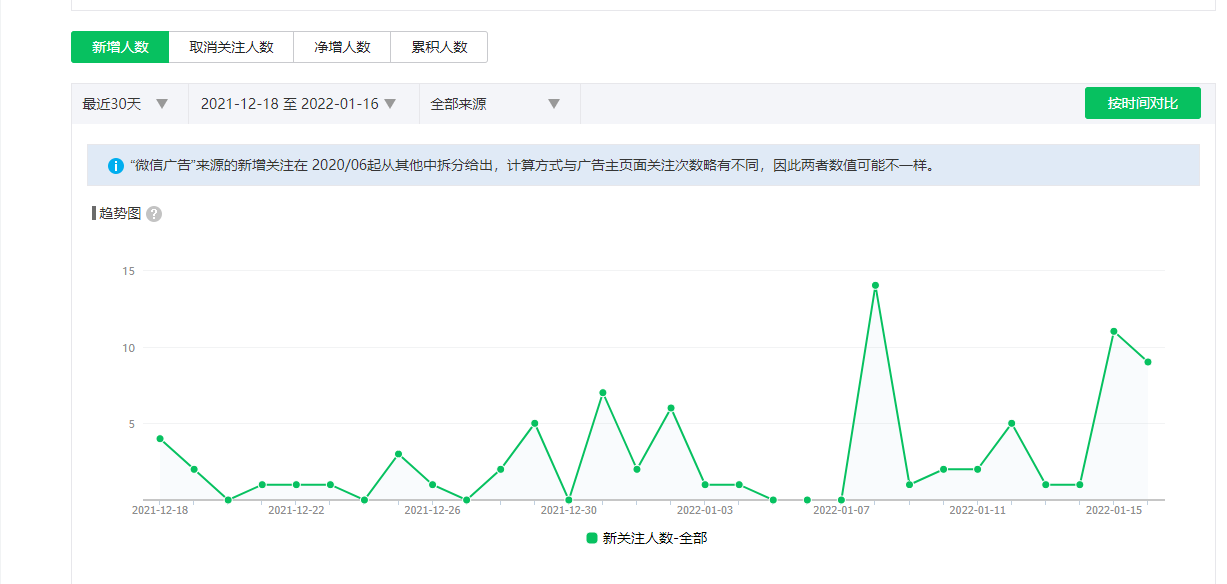Click the first data point on 2021-12-18
The image size is (1227, 584).
[160, 439]
